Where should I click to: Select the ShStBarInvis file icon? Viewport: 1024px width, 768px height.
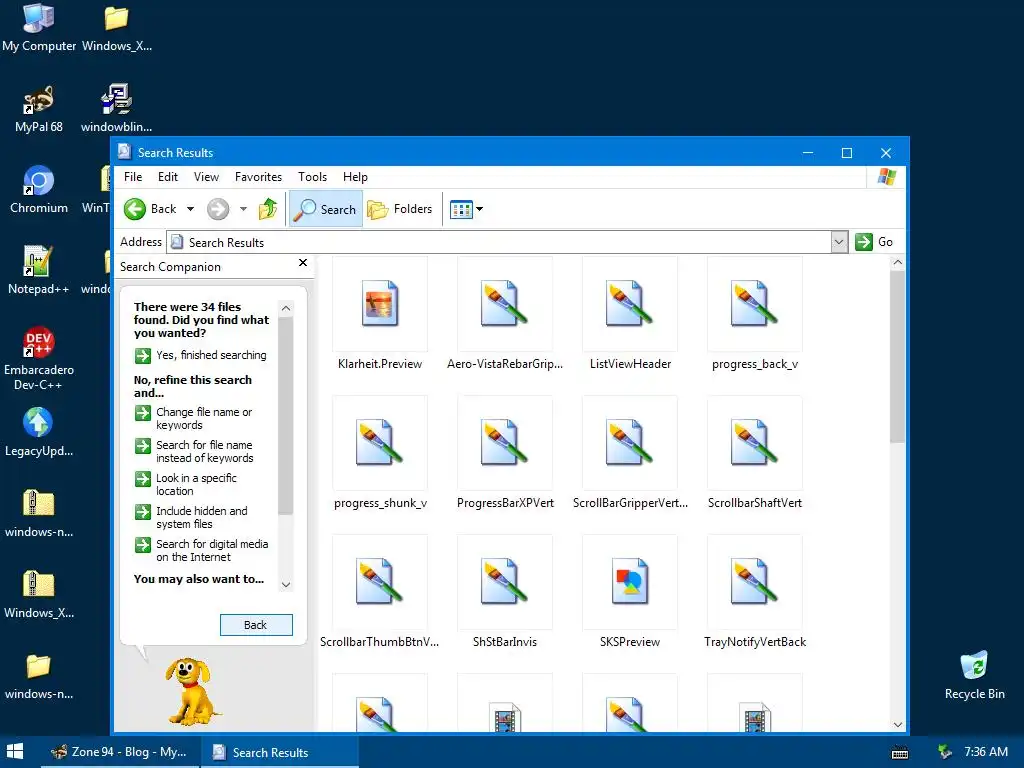click(x=505, y=582)
